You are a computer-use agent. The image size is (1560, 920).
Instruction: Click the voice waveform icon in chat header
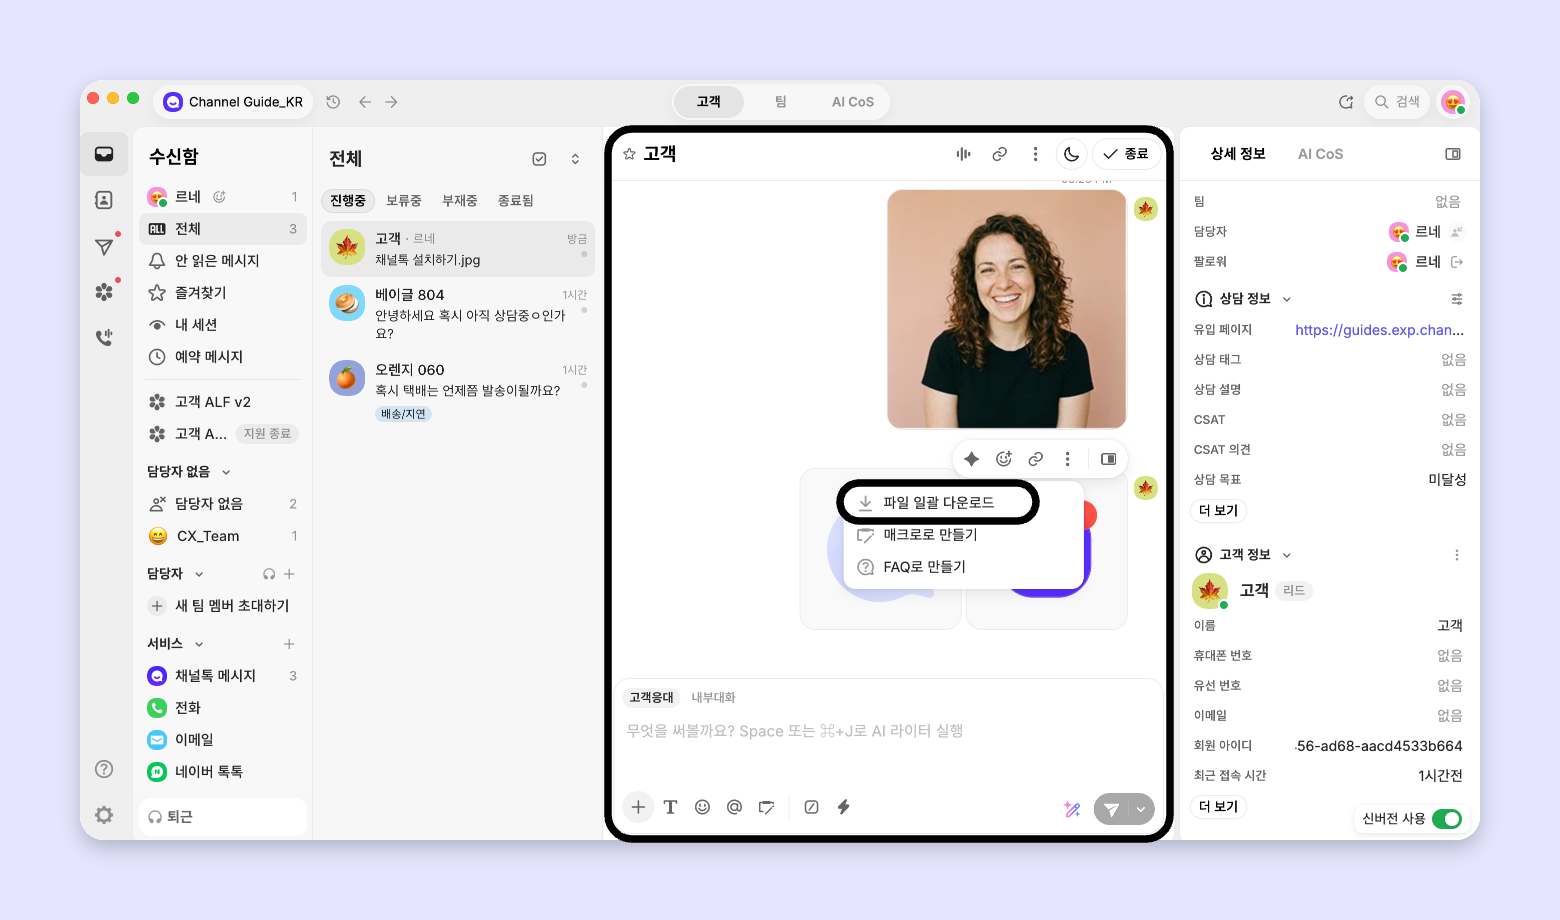pyautogui.click(x=963, y=154)
